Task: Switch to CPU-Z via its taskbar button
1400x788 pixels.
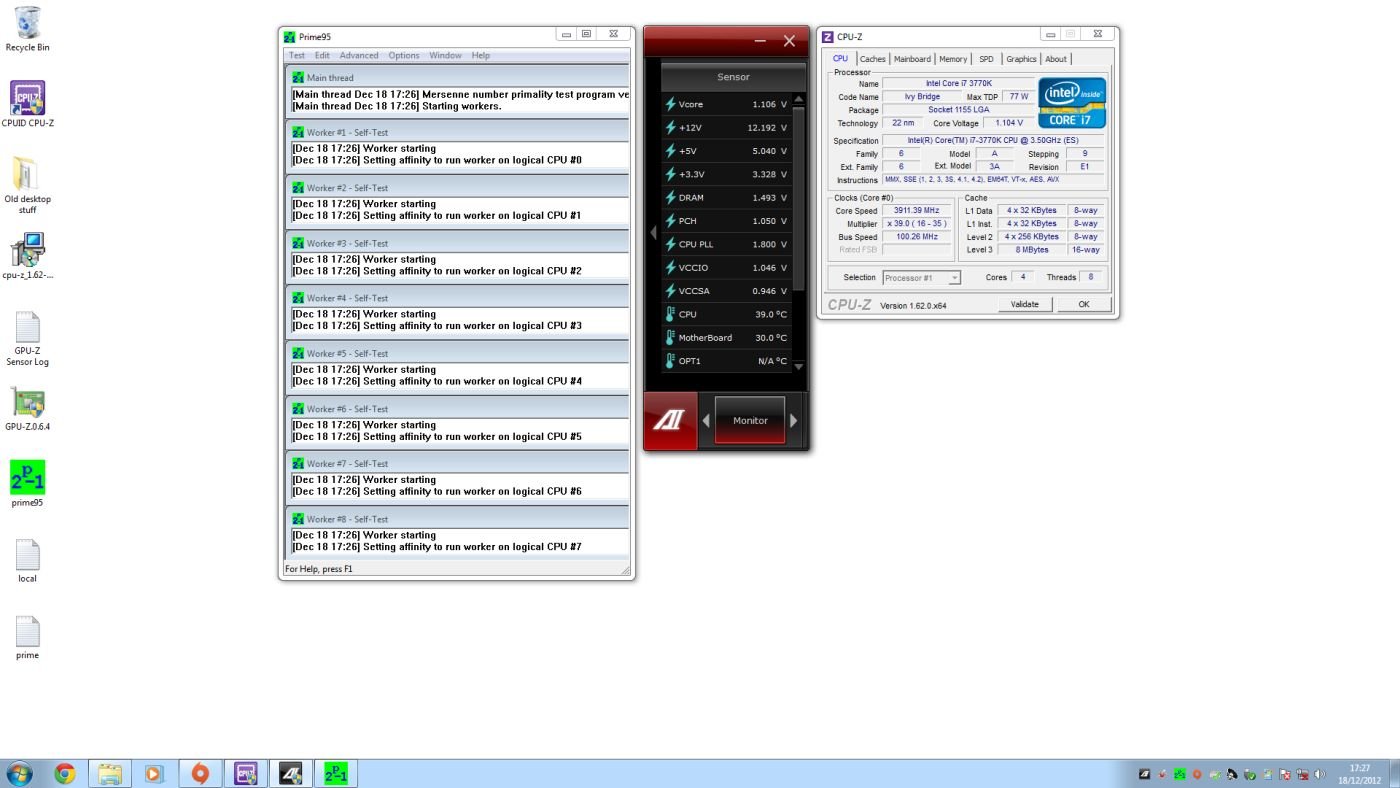Action: [246, 773]
